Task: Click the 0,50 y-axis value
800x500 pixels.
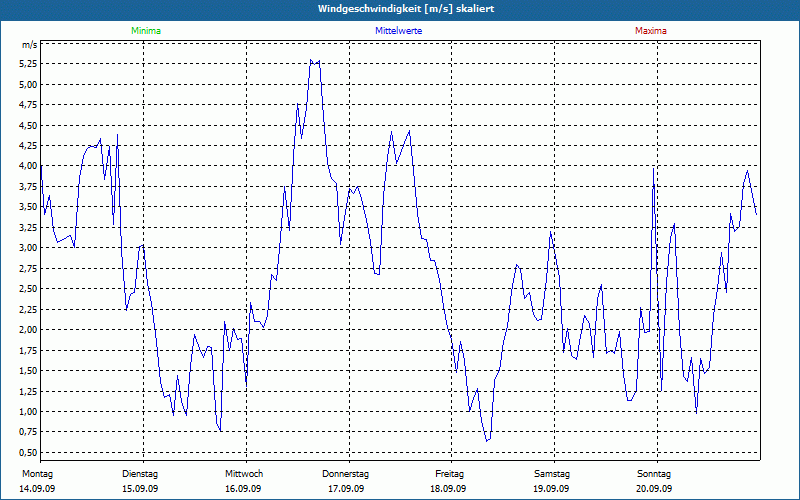Action: 30,453
